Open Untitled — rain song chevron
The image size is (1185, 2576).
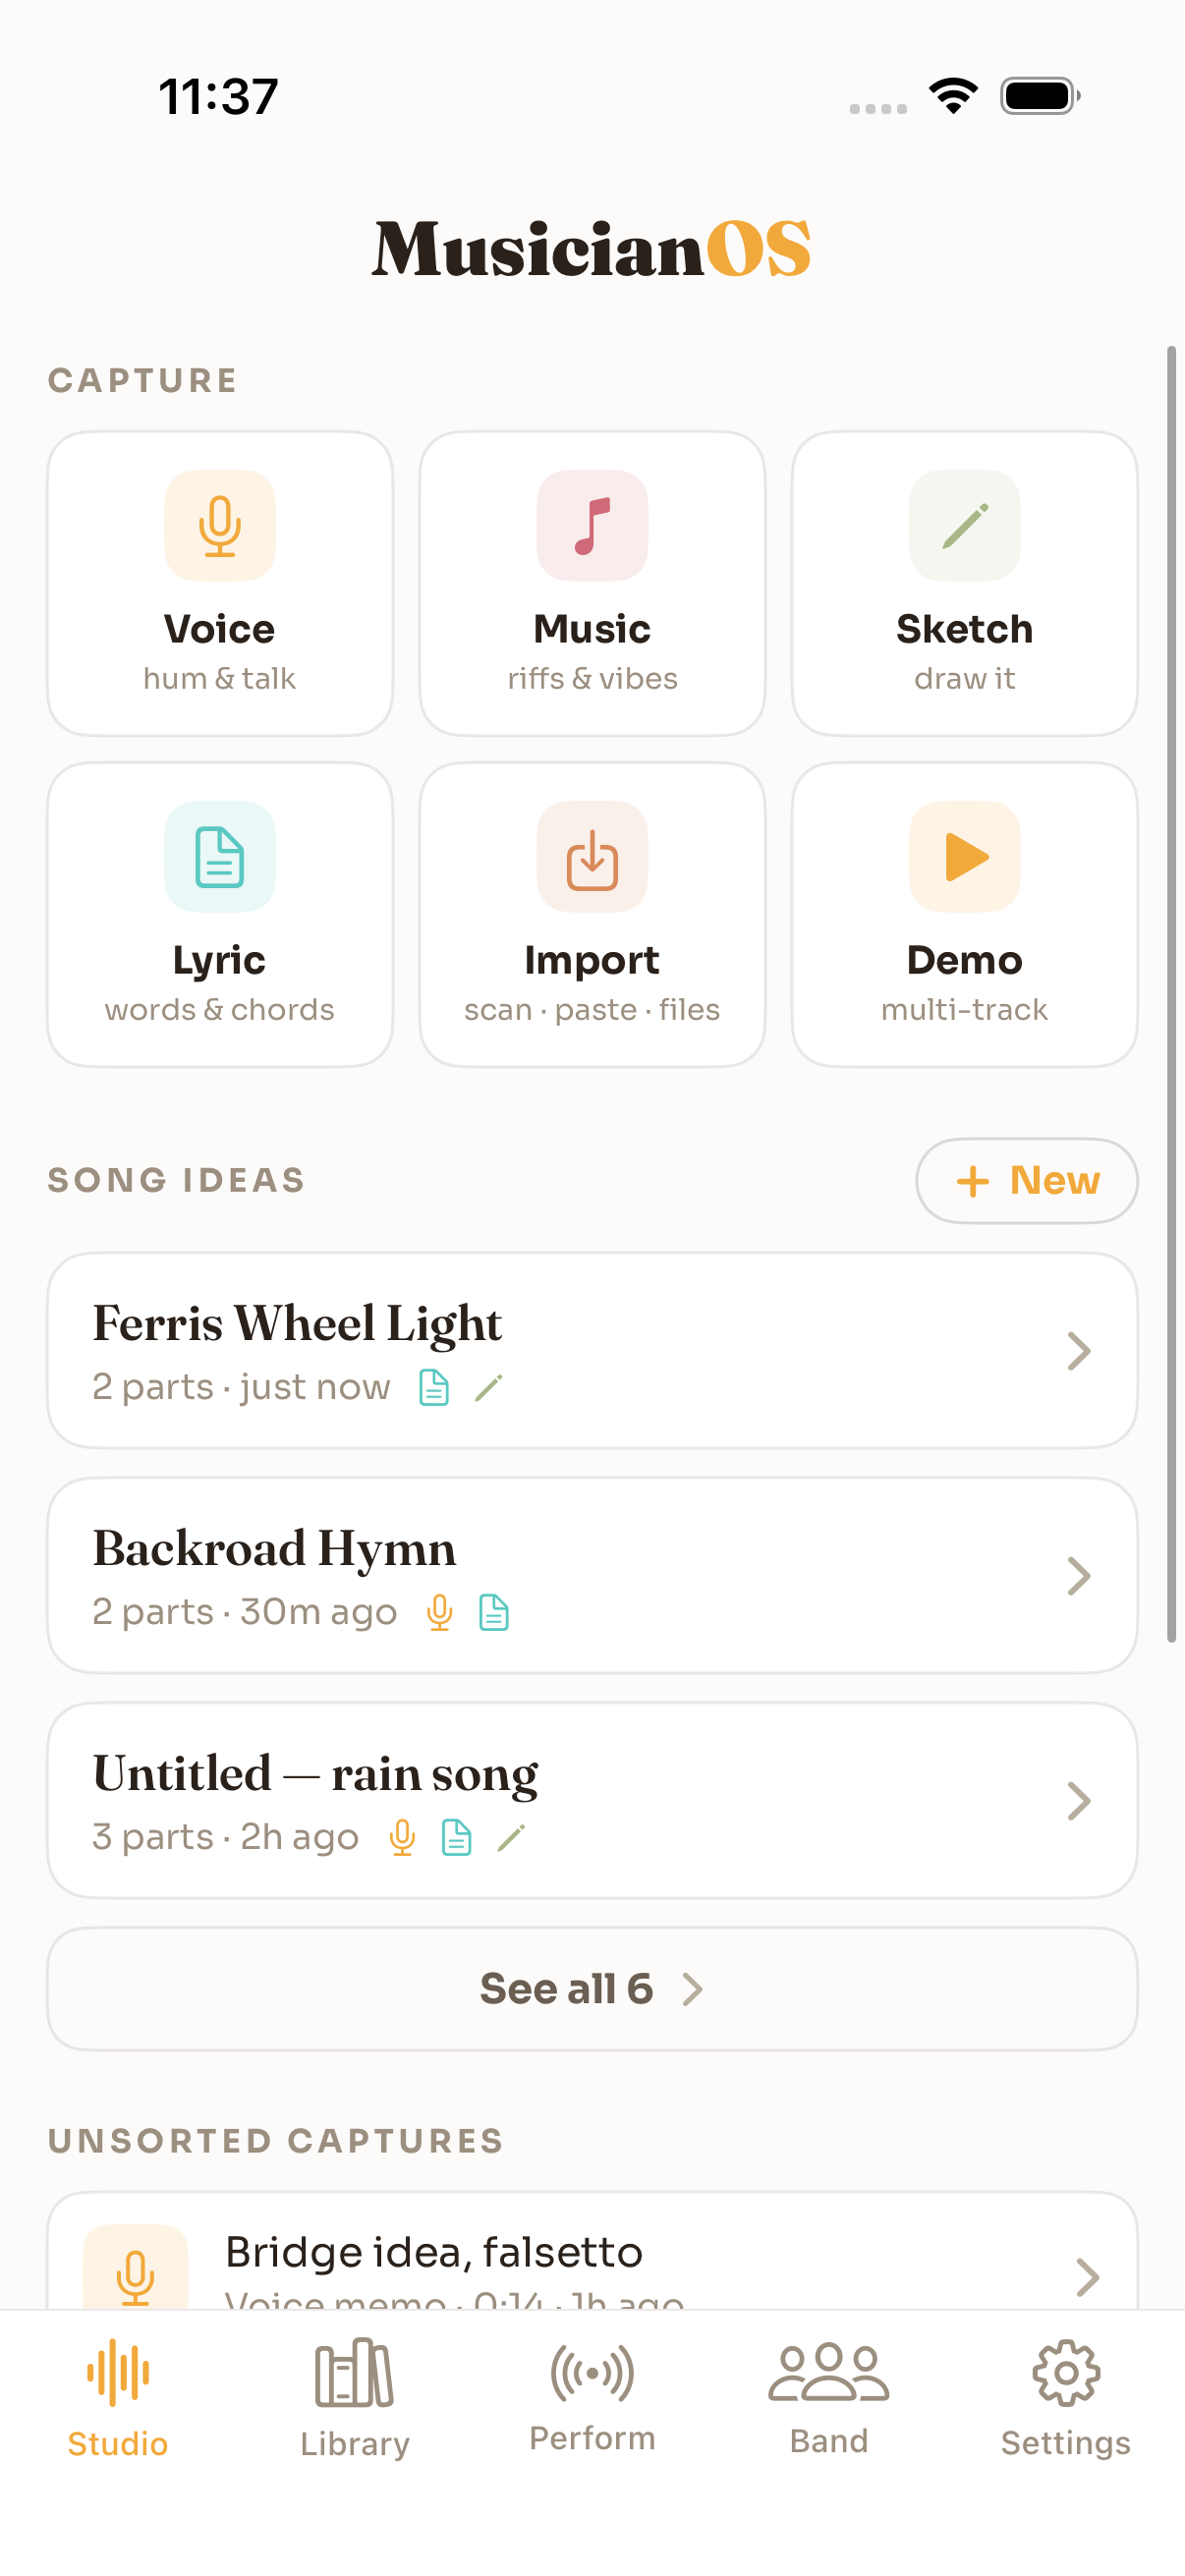[1078, 1801]
